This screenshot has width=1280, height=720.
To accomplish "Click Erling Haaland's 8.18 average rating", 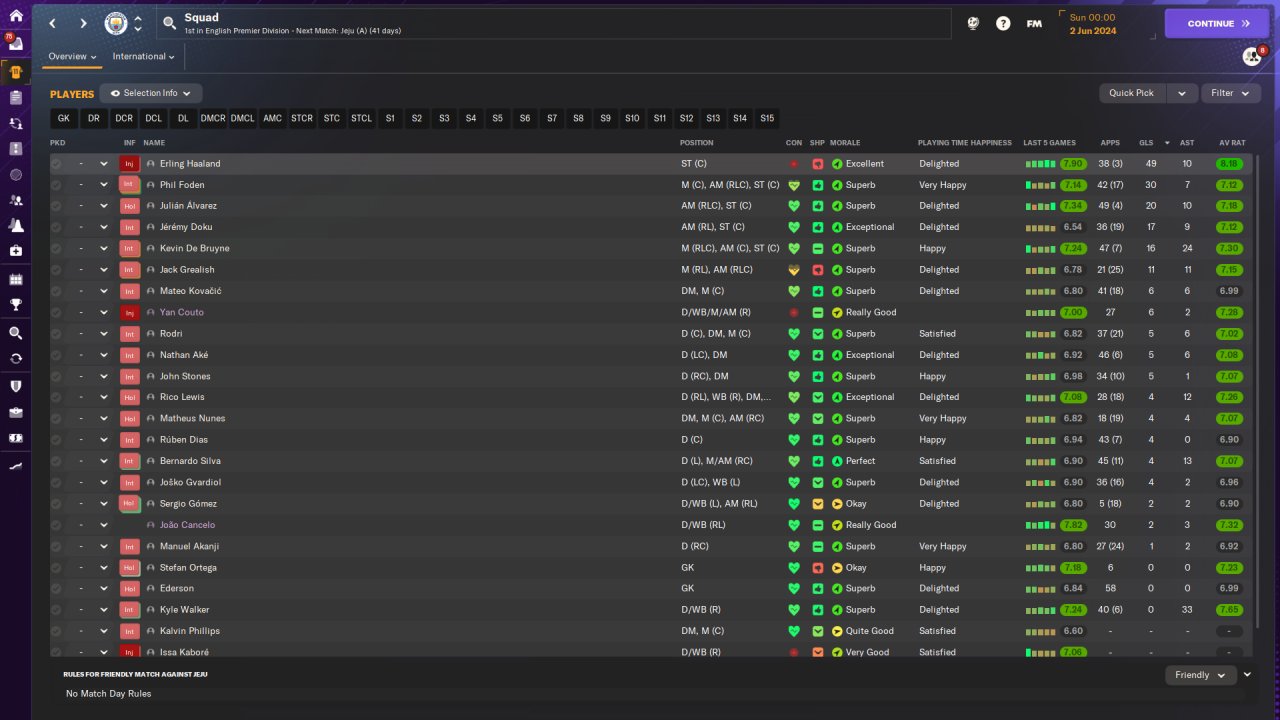I will pyautogui.click(x=1229, y=164).
